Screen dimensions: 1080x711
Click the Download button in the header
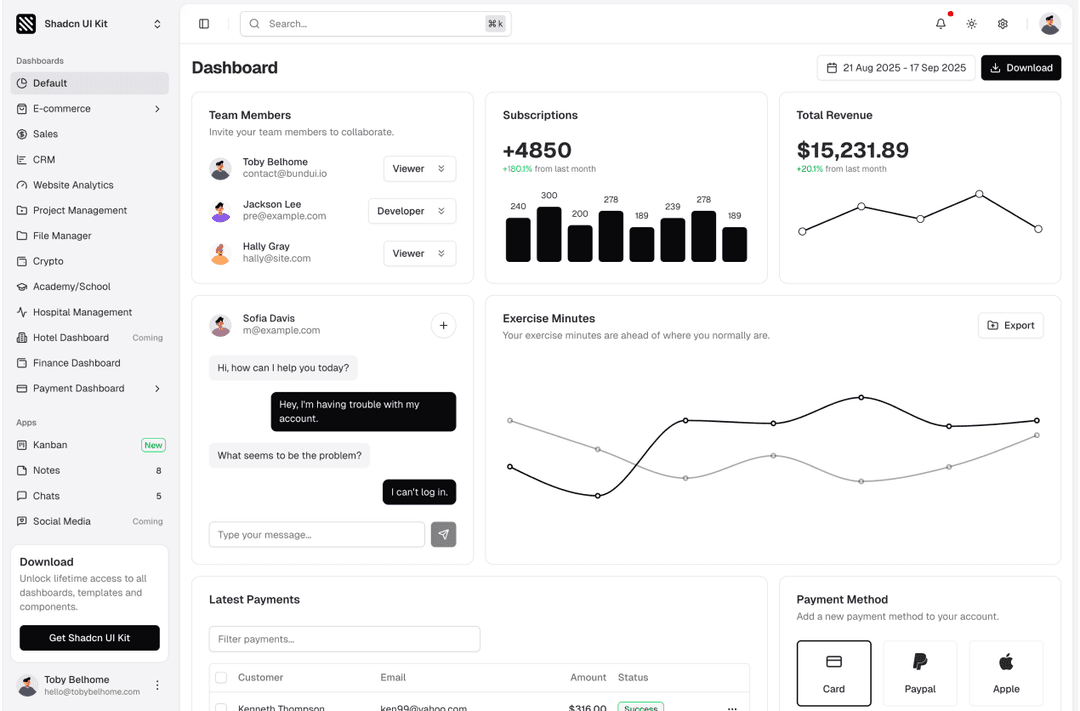tap(1020, 67)
